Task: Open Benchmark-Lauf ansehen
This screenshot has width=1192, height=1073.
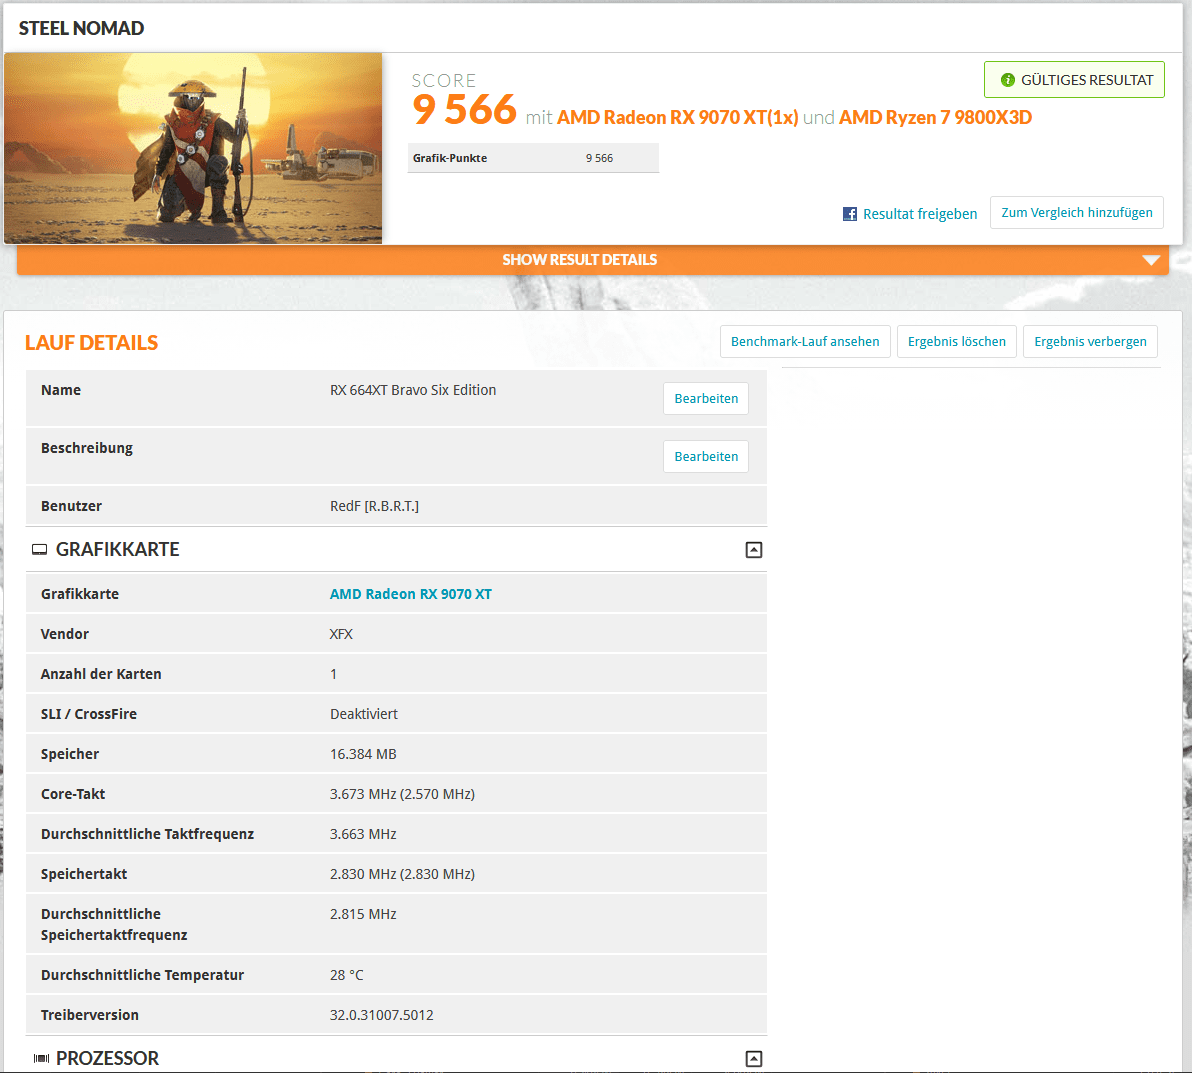Action: coord(804,341)
